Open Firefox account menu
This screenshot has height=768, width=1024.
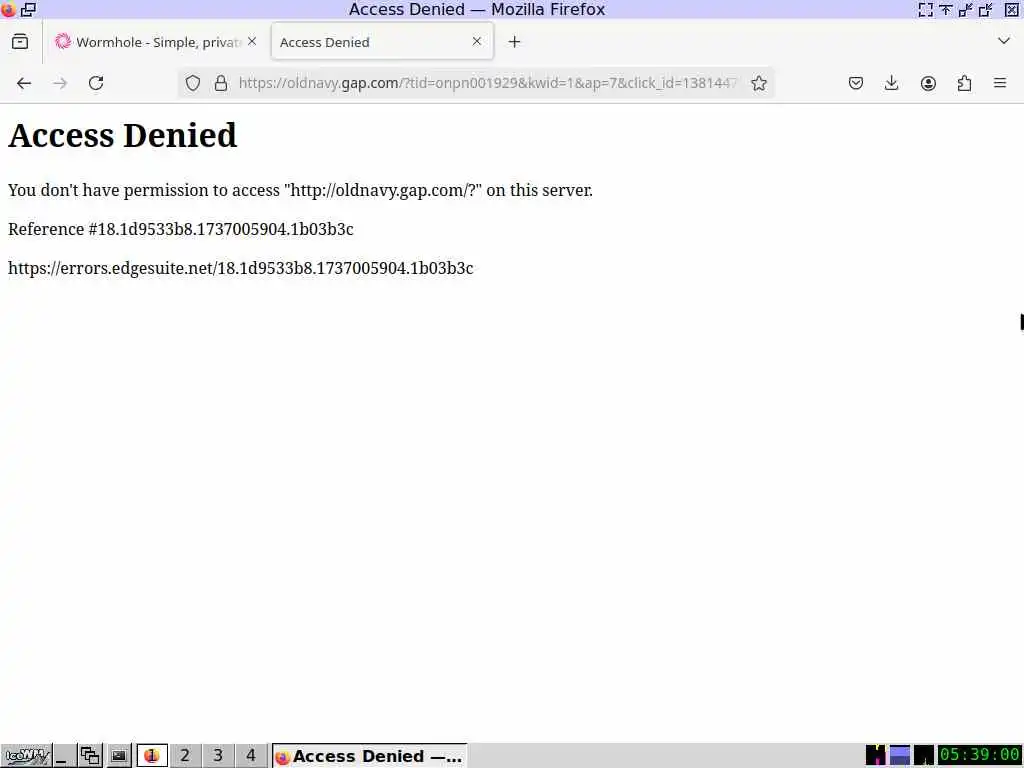pyautogui.click(x=928, y=83)
